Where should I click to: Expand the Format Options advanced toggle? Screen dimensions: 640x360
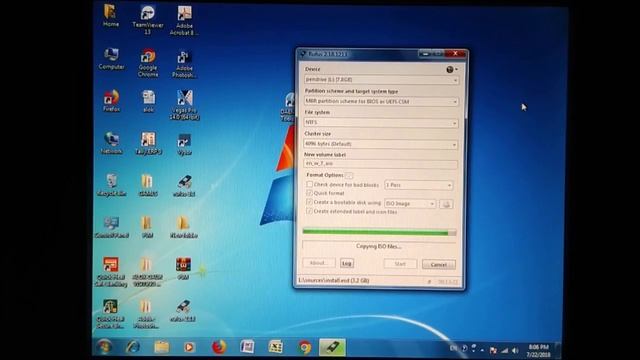pyautogui.click(x=349, y=176)
